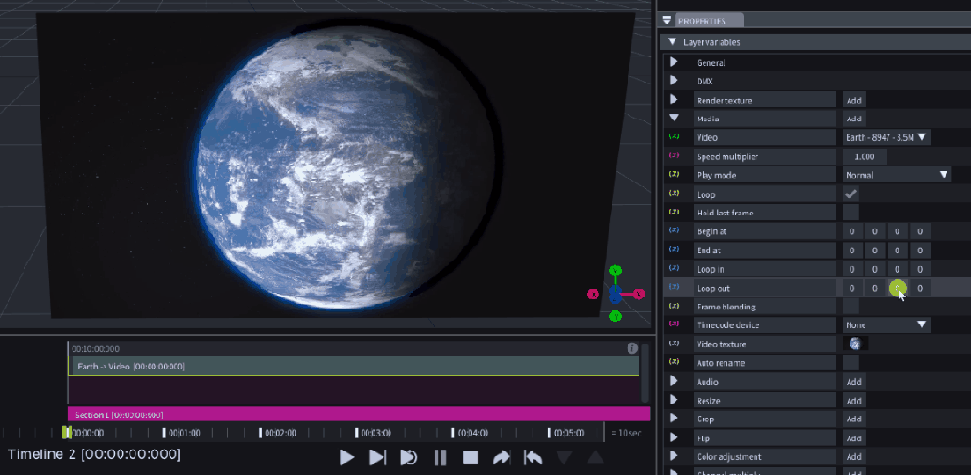Click the keyframe icon beside Begin at
The height and width of the screenshot is (475, 971).
click(x=674, y=231)
